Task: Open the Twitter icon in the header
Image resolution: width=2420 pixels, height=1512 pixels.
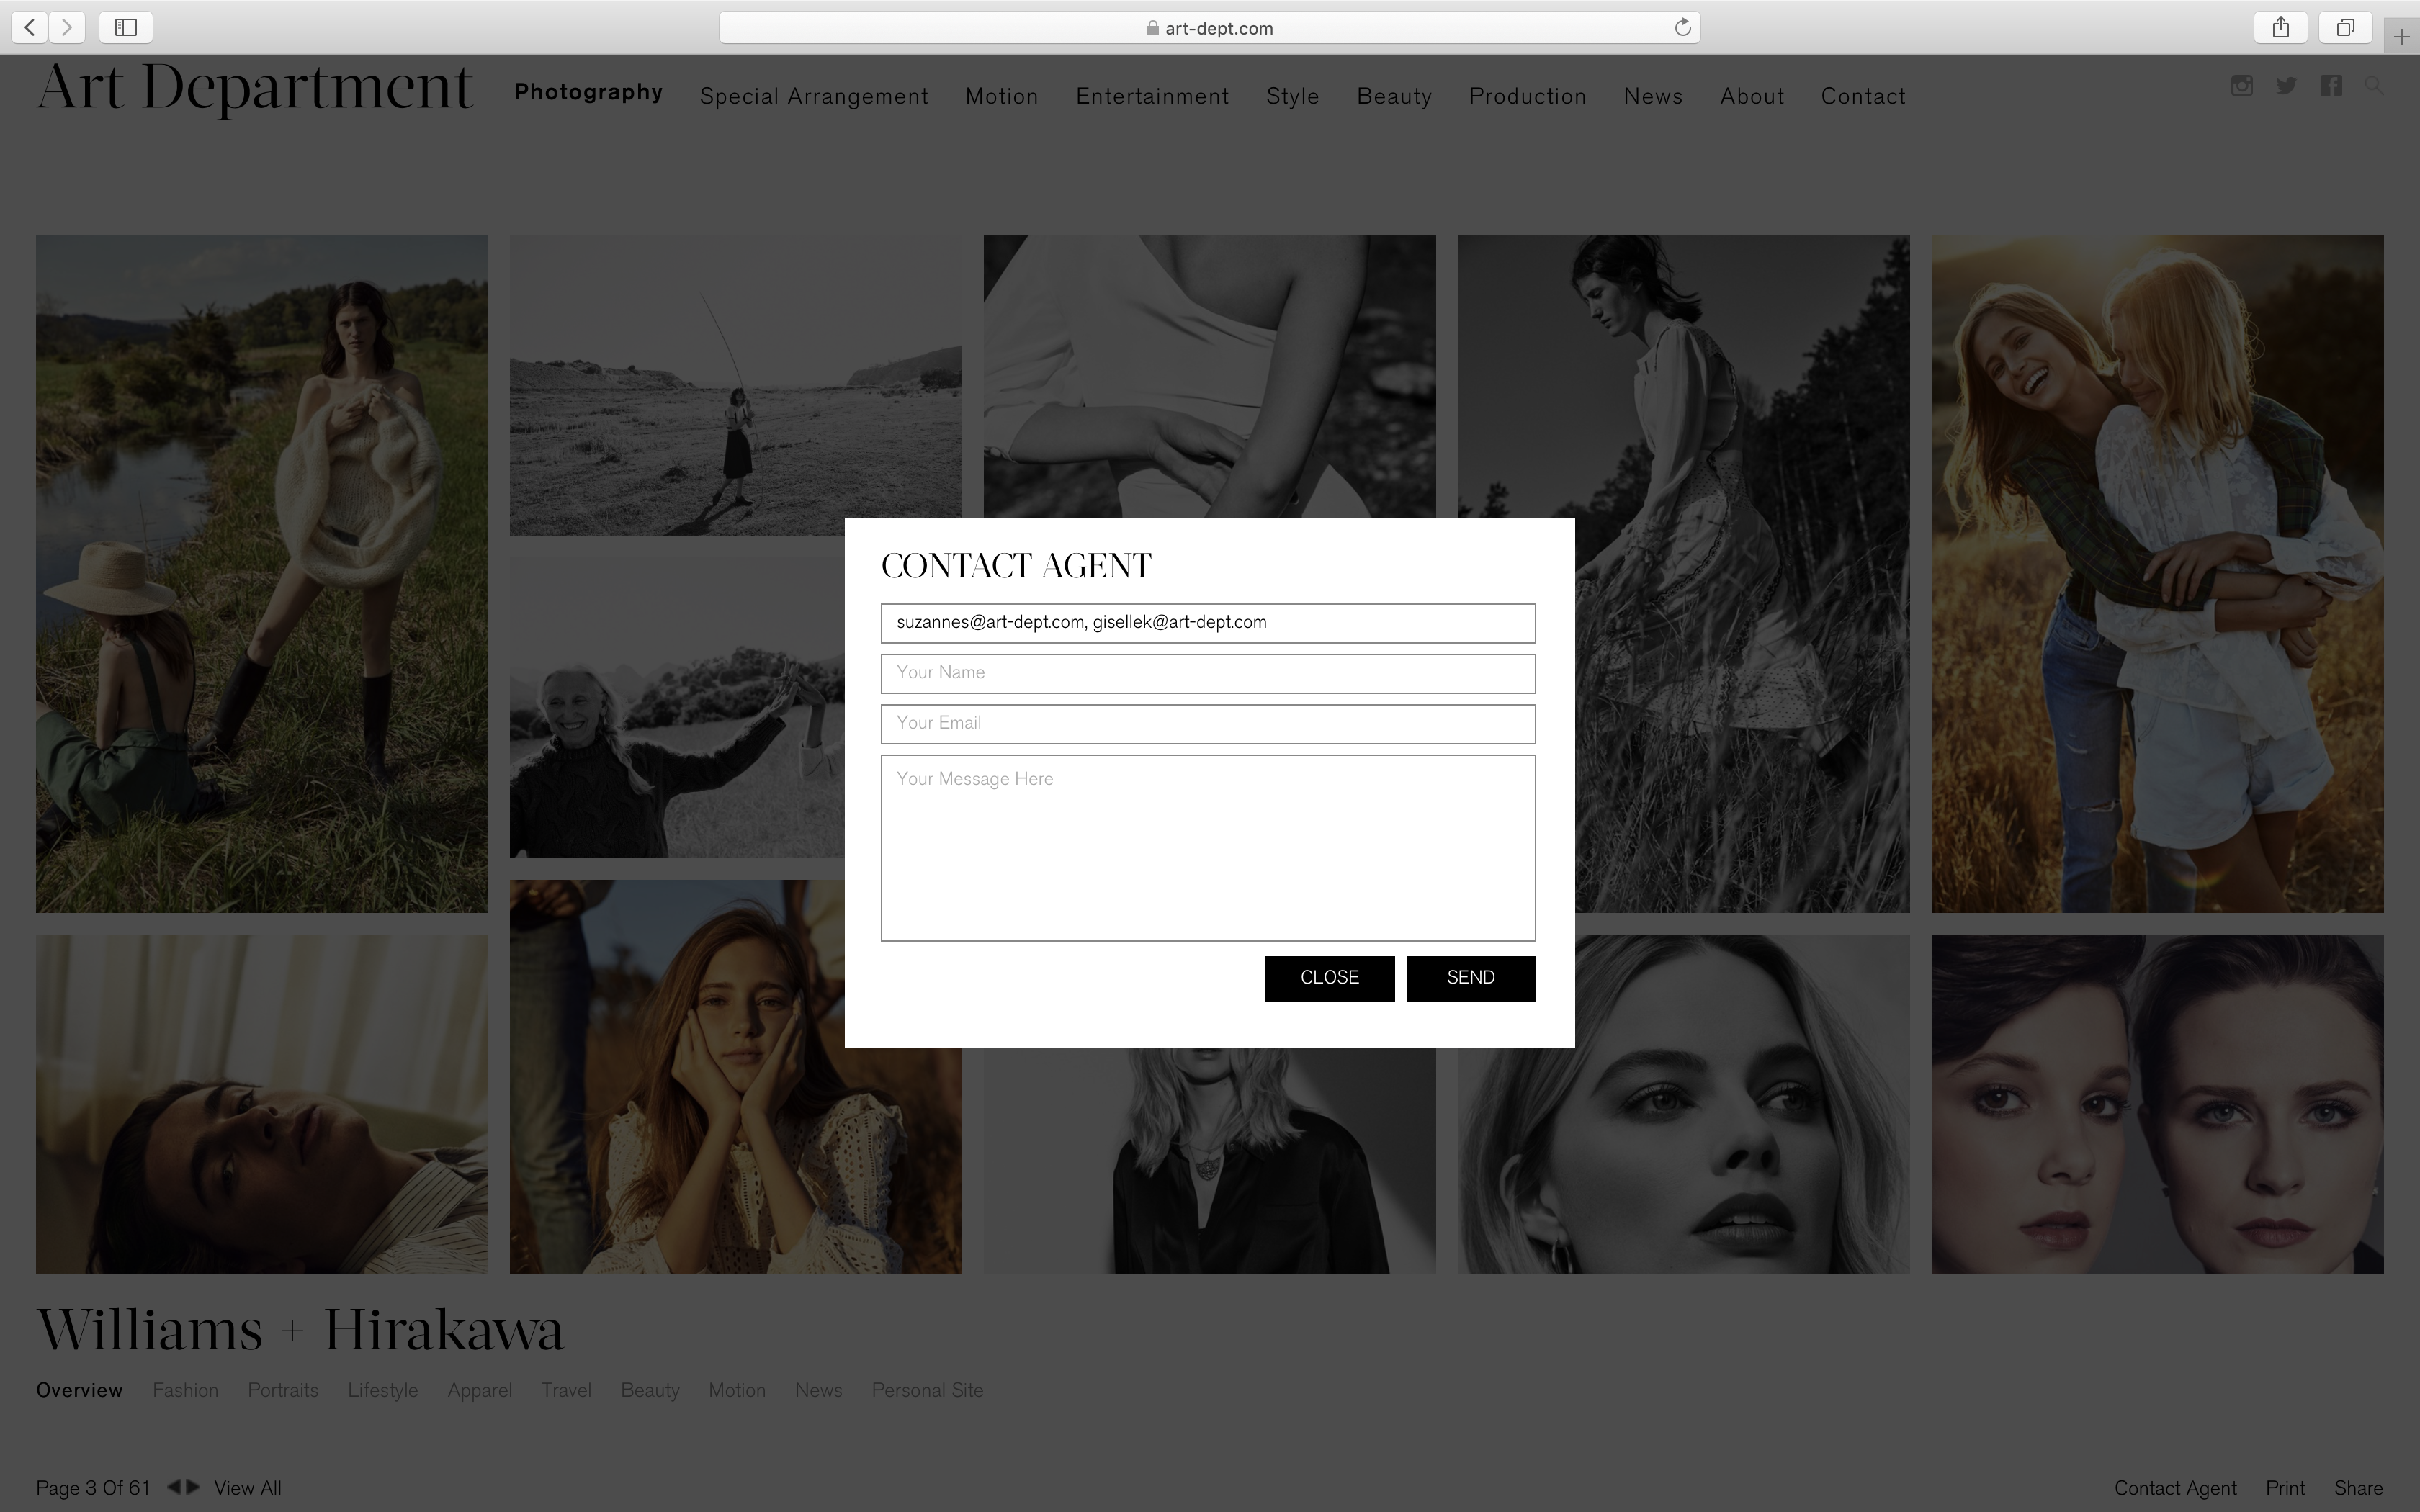Action: (x=2286, y=87)
